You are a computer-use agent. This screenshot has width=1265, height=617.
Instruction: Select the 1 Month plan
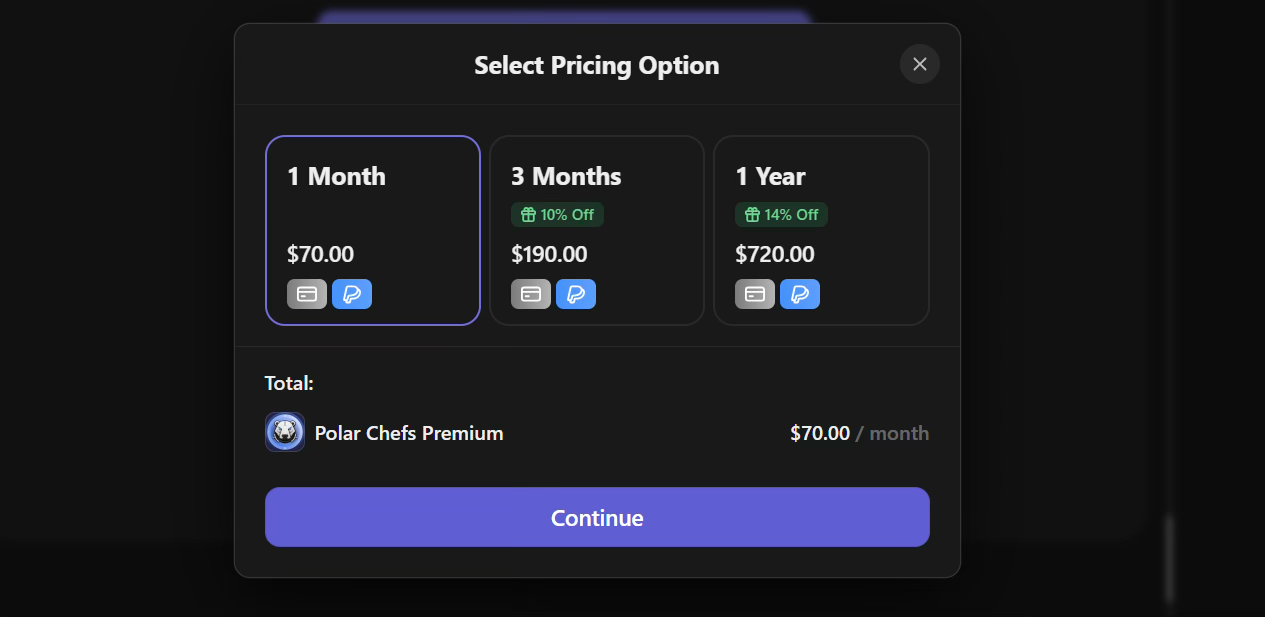pos(372,230)
